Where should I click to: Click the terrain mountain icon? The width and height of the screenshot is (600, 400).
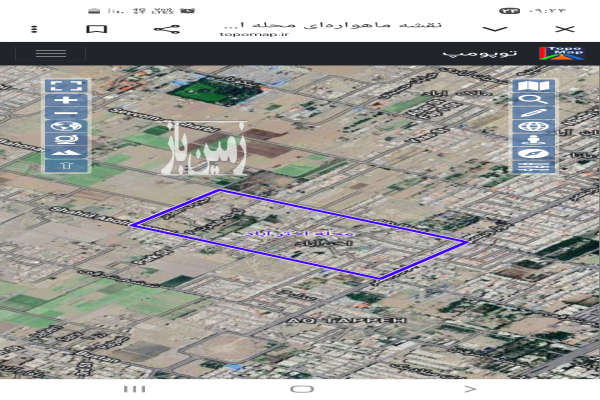[x=66, y=153]
